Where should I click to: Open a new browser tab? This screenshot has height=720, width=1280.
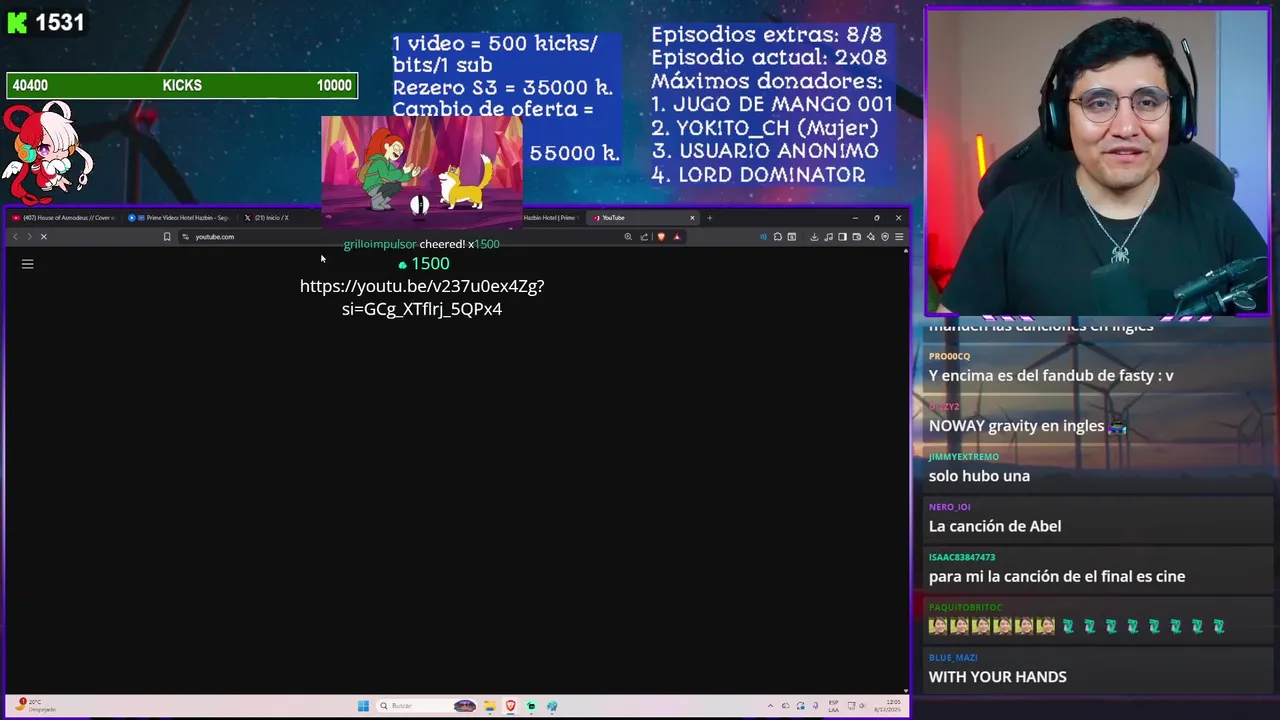point(710,218)
